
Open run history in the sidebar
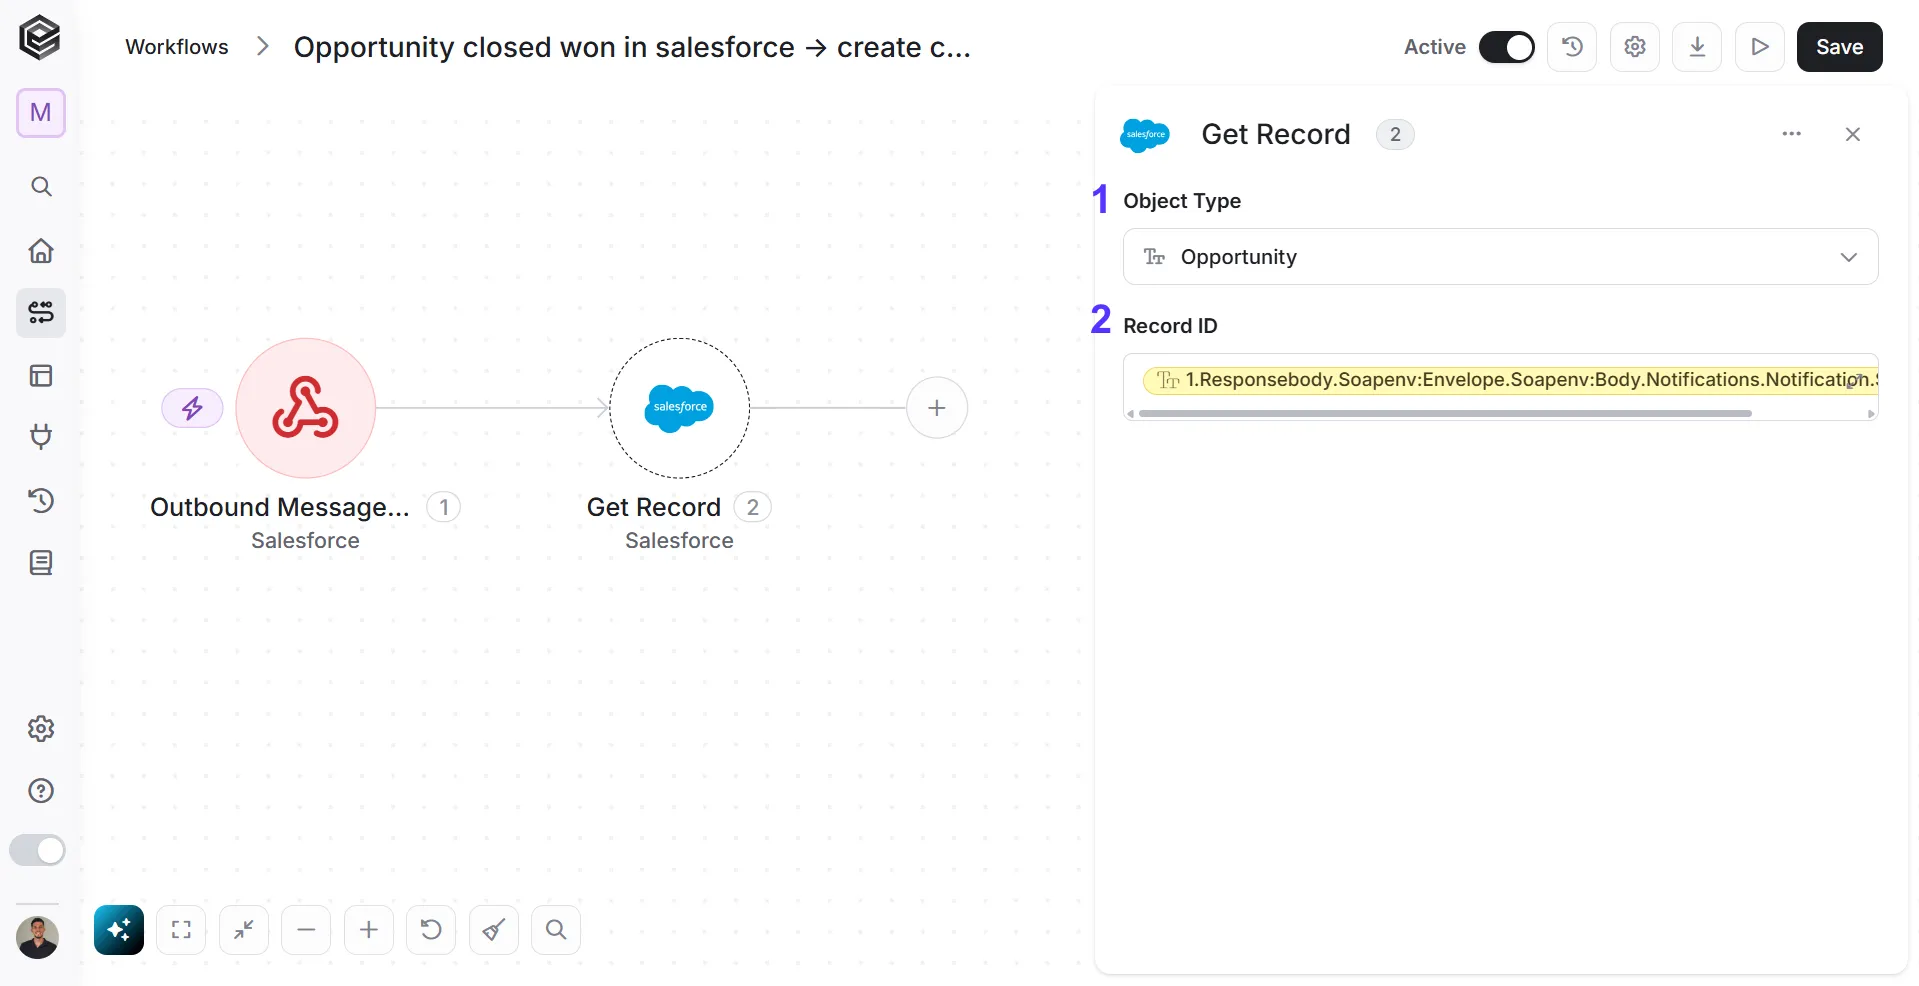click(41, 500)
